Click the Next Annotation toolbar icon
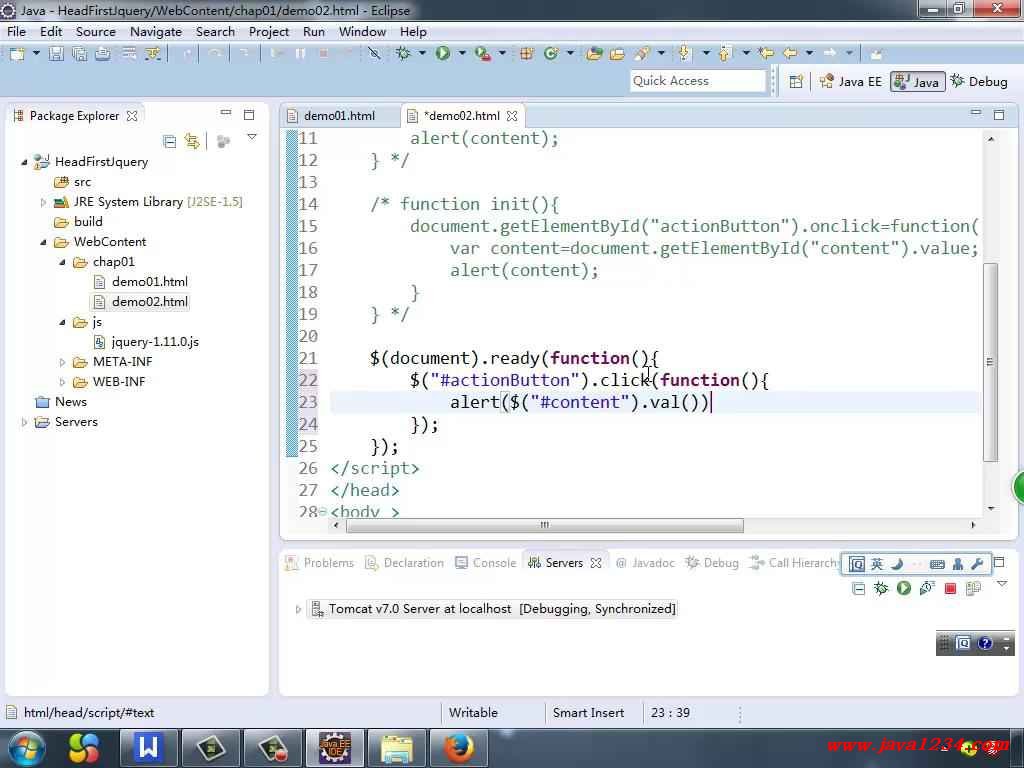Viewport: 1024px width, 768px height. 684,54
